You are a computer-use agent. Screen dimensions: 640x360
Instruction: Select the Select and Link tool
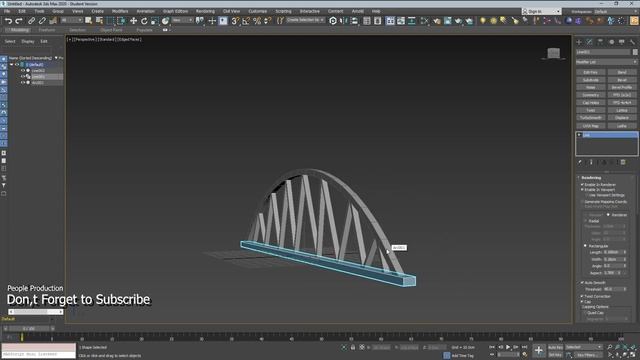(31, 21)
